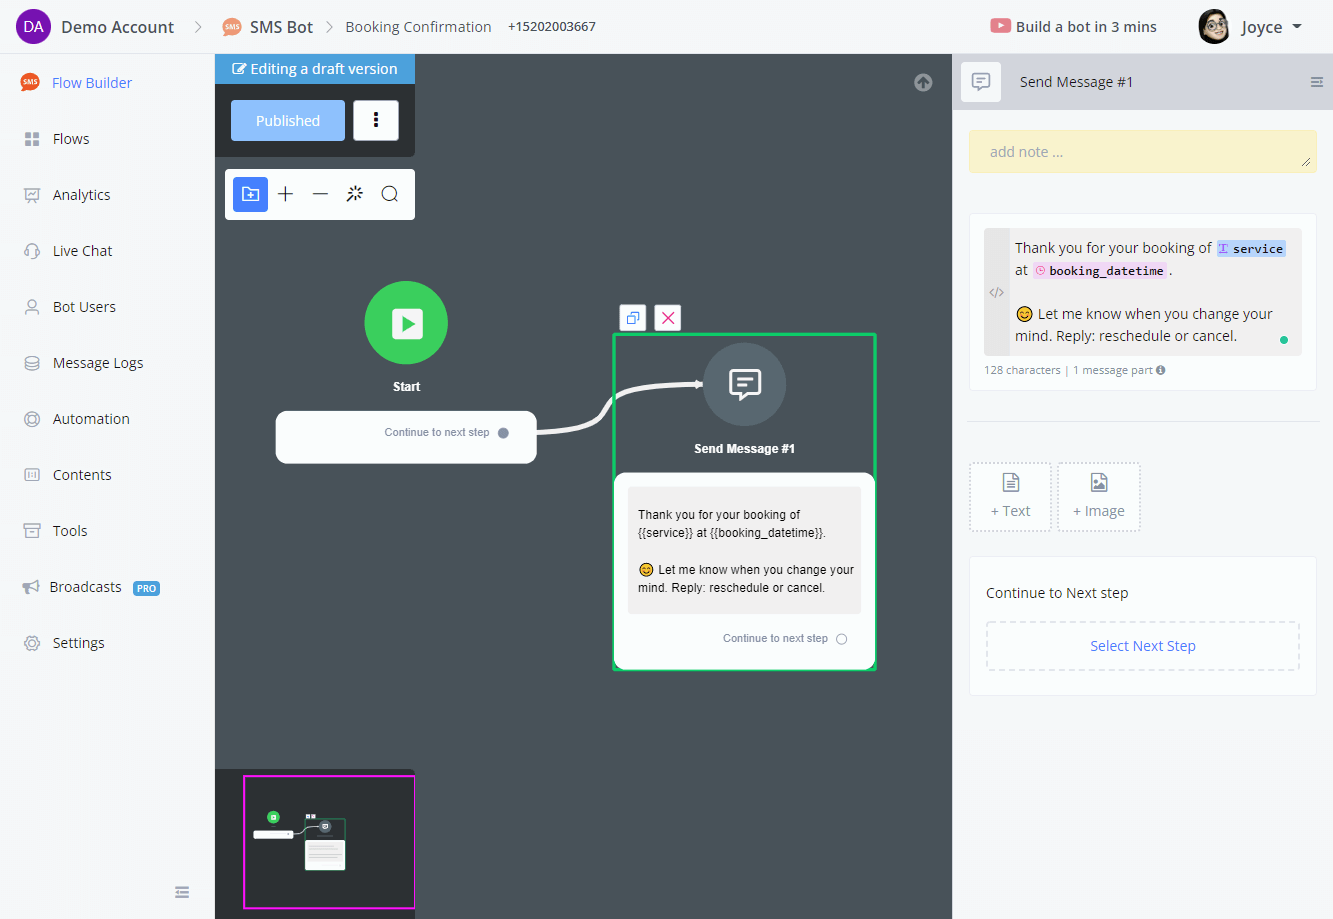1333x919 pixels.
Task: Click the phone number +15202003667
Action: tap(552, 27)
